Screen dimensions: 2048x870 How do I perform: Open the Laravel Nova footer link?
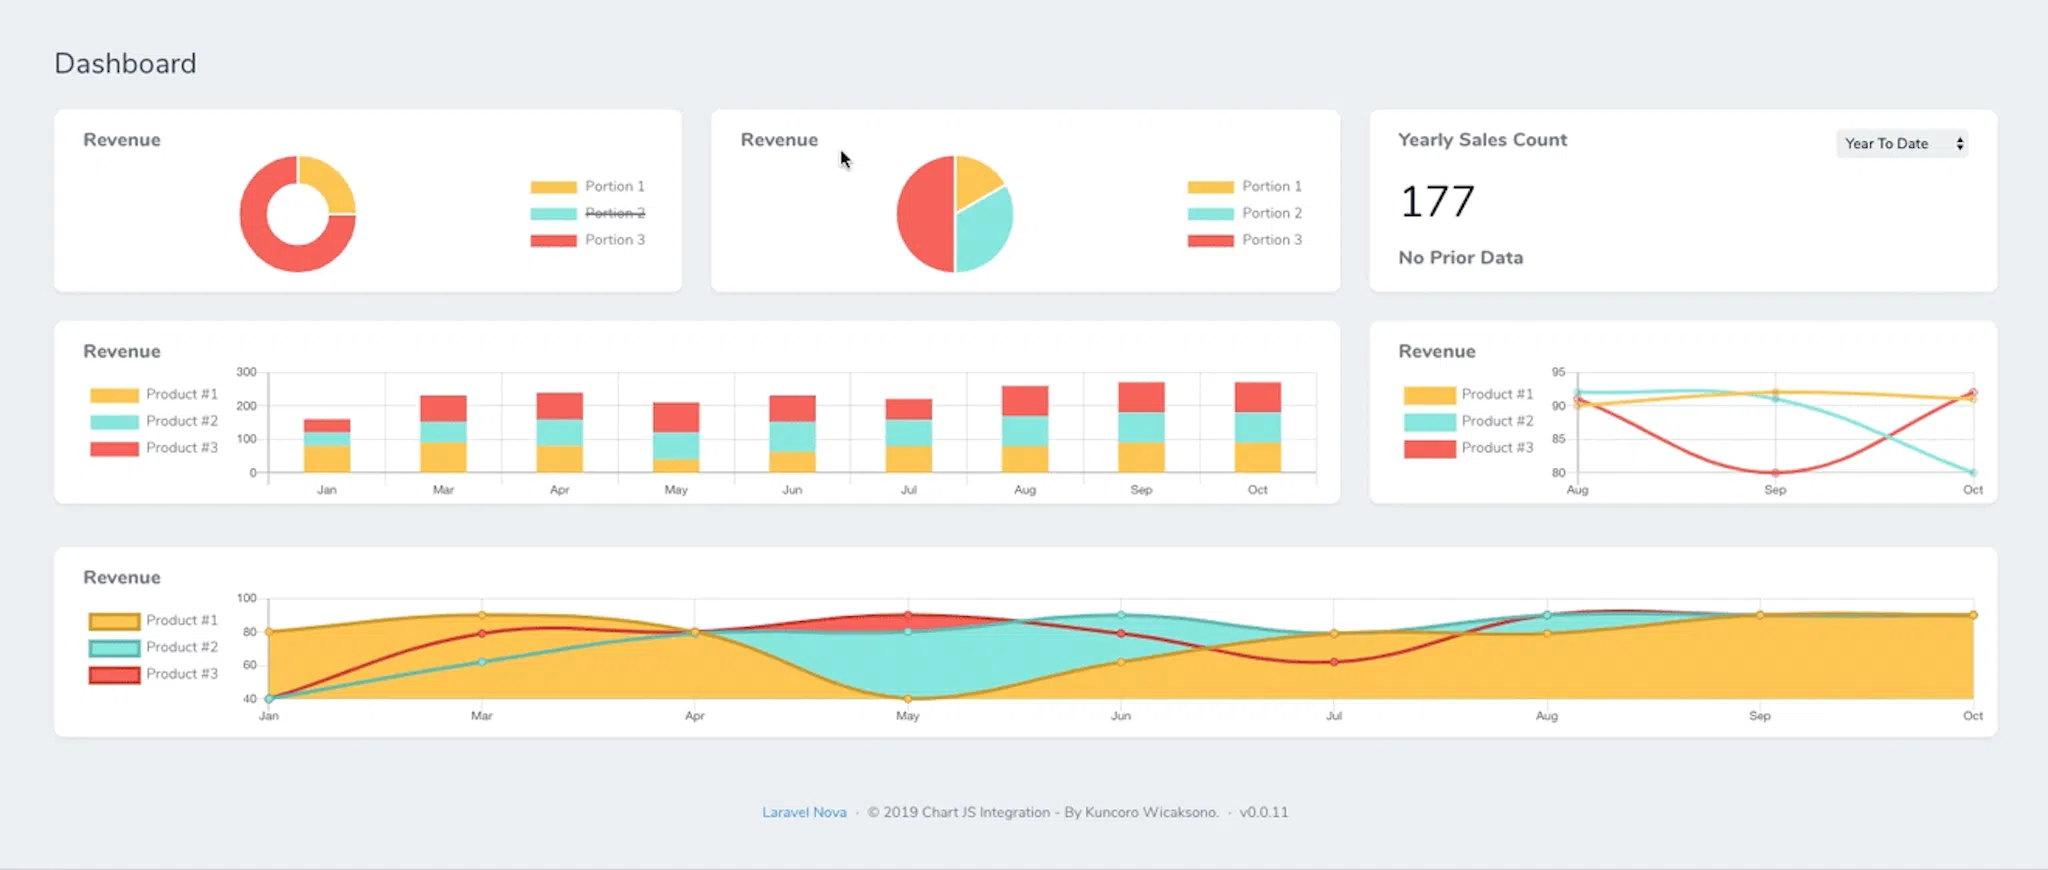pyautogui.click(x=804, y=812)
